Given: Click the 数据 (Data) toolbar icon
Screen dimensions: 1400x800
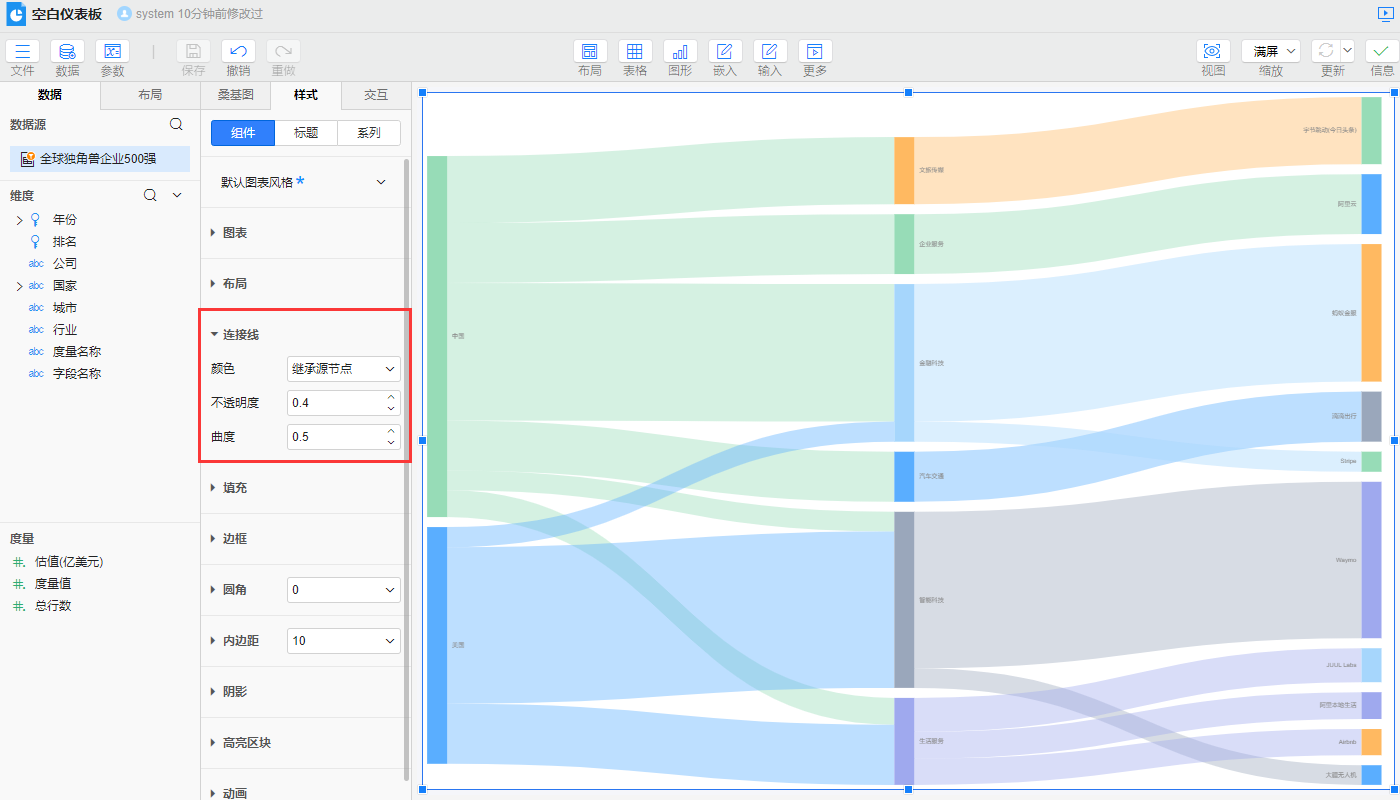Looking at the screenshot, I should tap(67, 52).
